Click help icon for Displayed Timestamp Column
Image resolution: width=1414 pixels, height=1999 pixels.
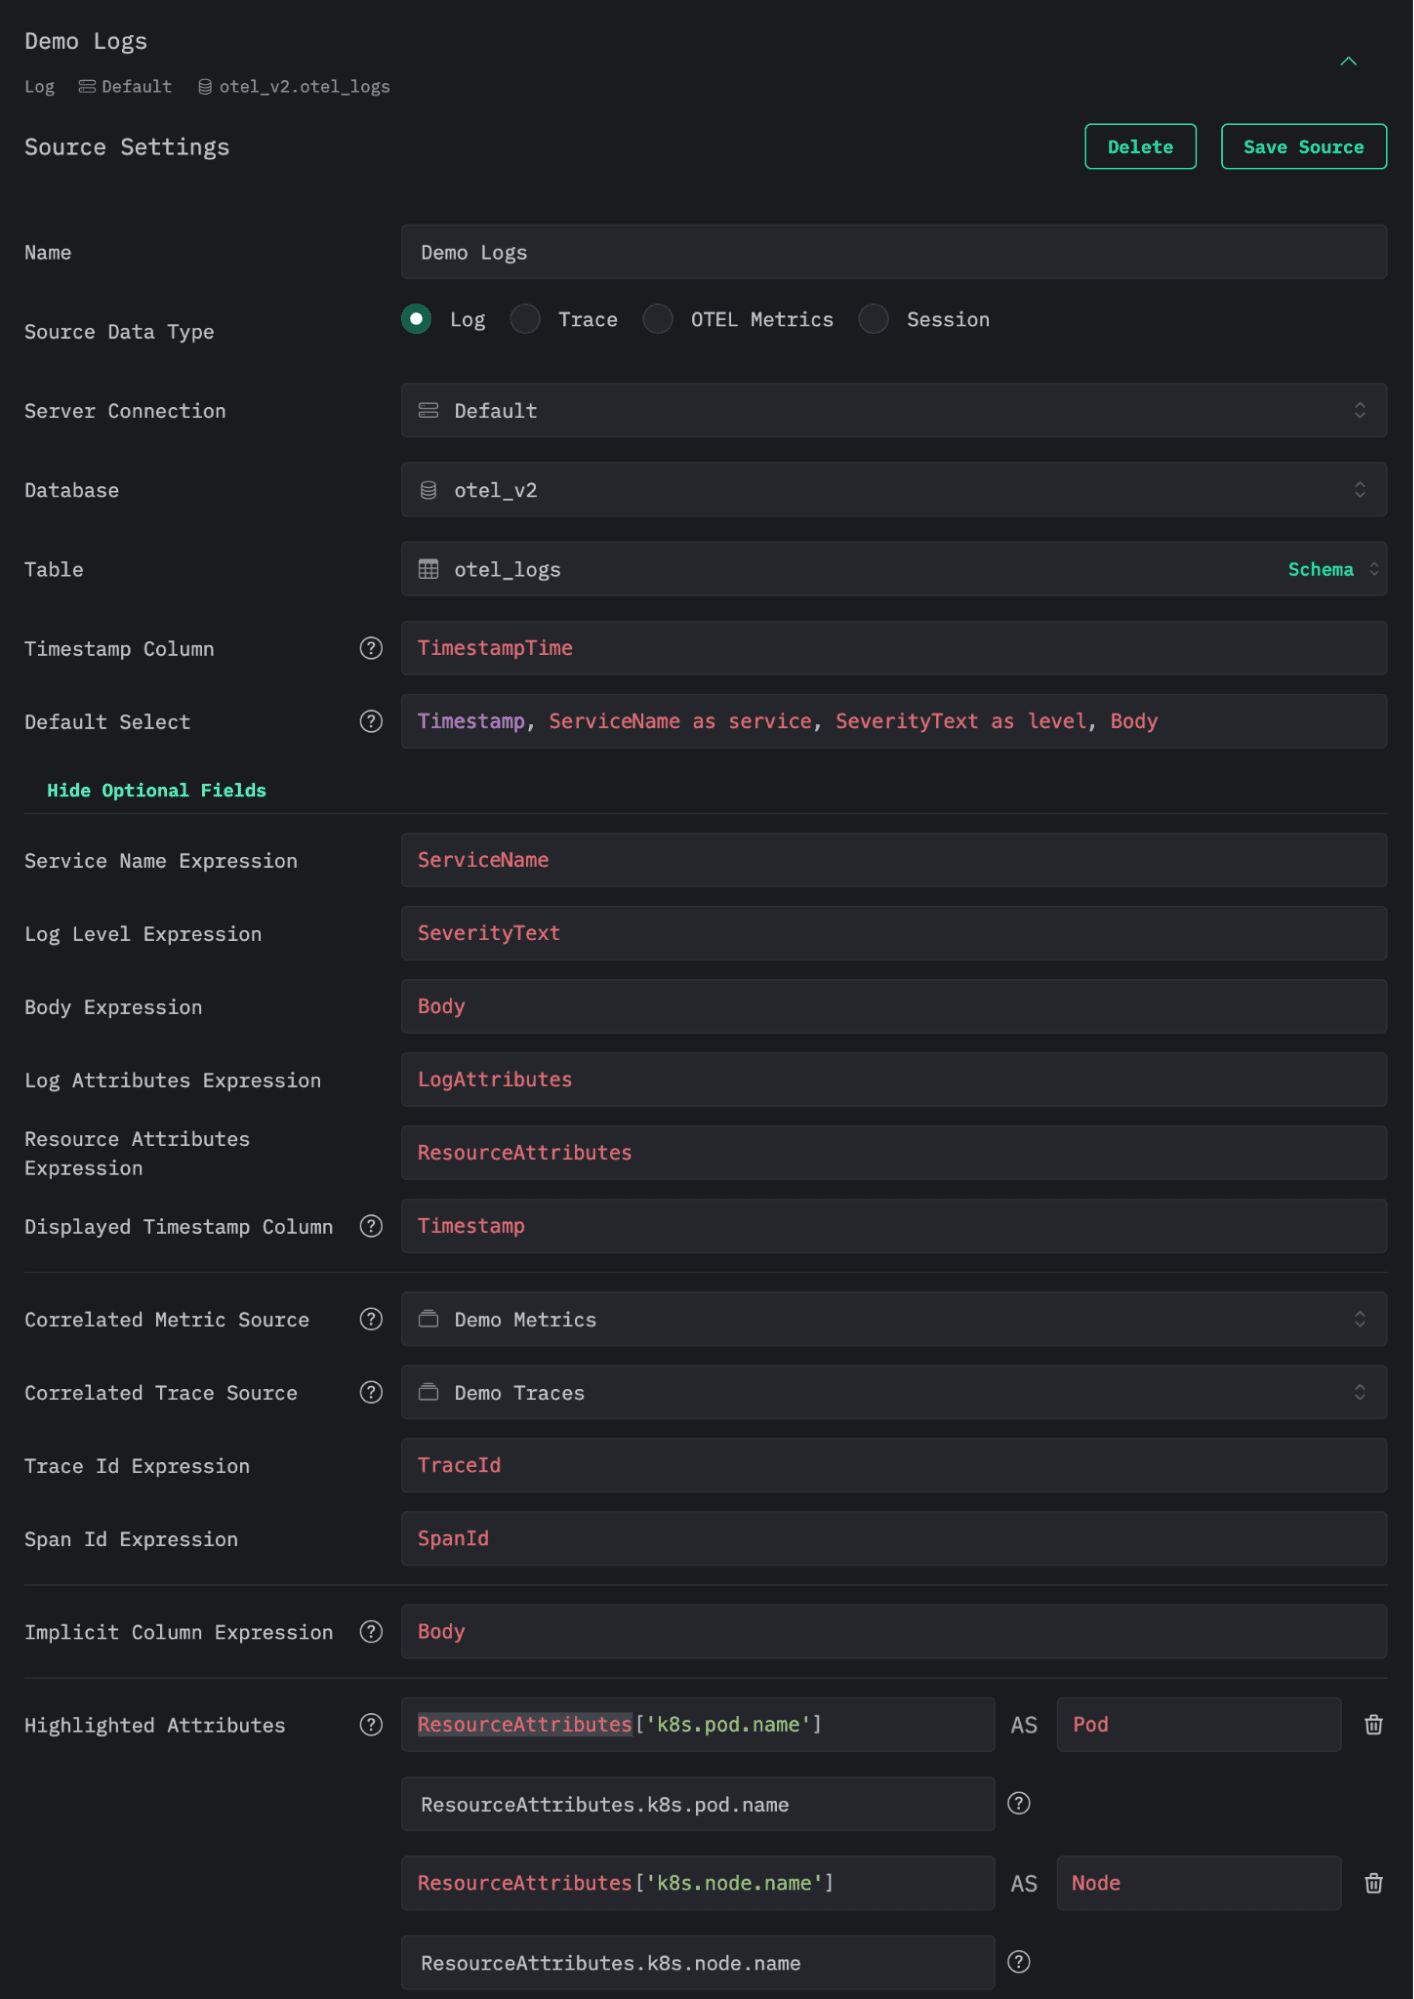click(x=371, y=1226)
